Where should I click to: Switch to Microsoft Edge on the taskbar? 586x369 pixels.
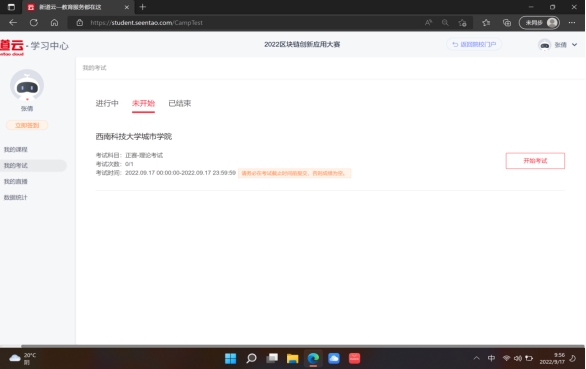(x=313, y=359)
